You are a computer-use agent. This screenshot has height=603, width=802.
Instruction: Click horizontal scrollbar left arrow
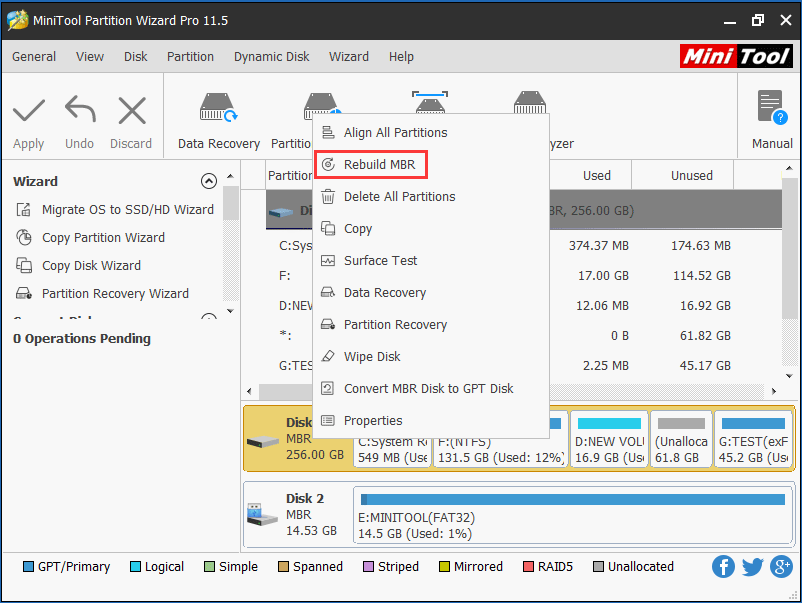coord(249,391)
